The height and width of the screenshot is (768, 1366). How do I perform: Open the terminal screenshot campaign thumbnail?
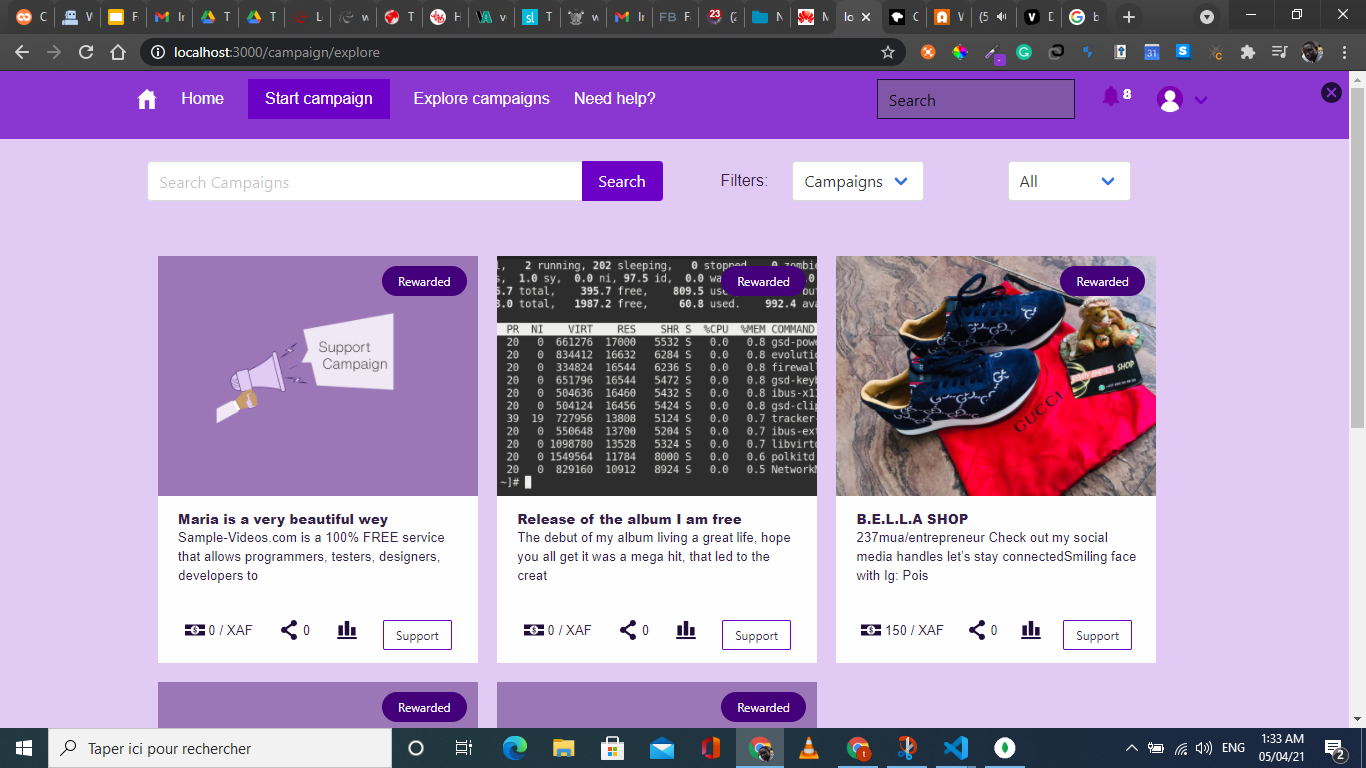tap(657, 376)
